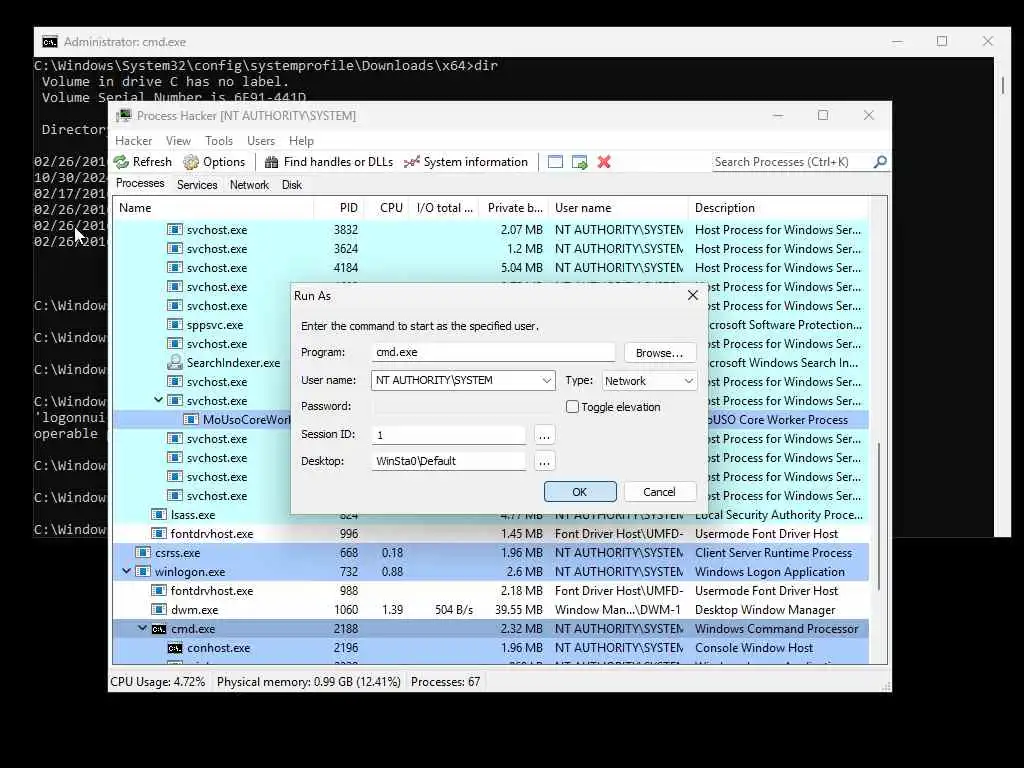The height and width of the screenshot is (768, 1024).
Task: Click find window and thread icon
Action: pyautogui.click(x=579, y=162)
